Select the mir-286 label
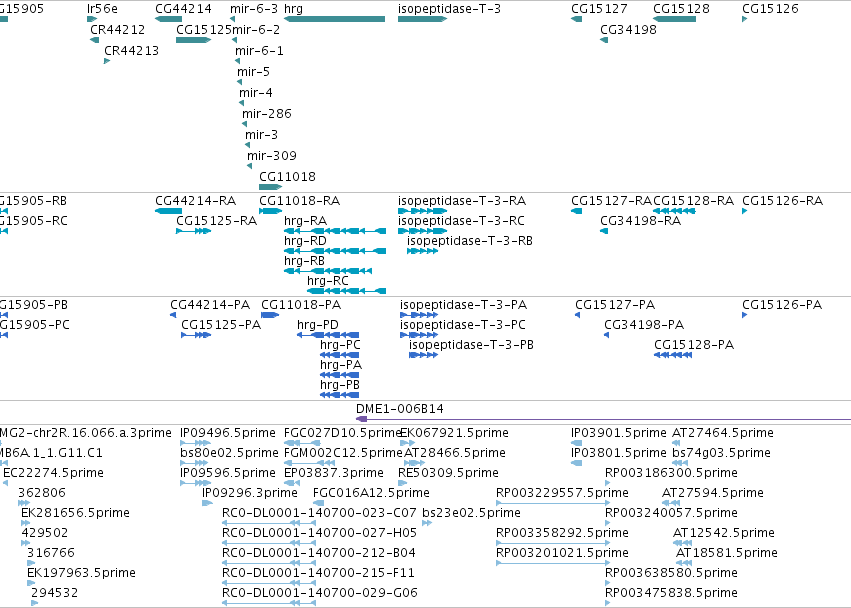 267,113
